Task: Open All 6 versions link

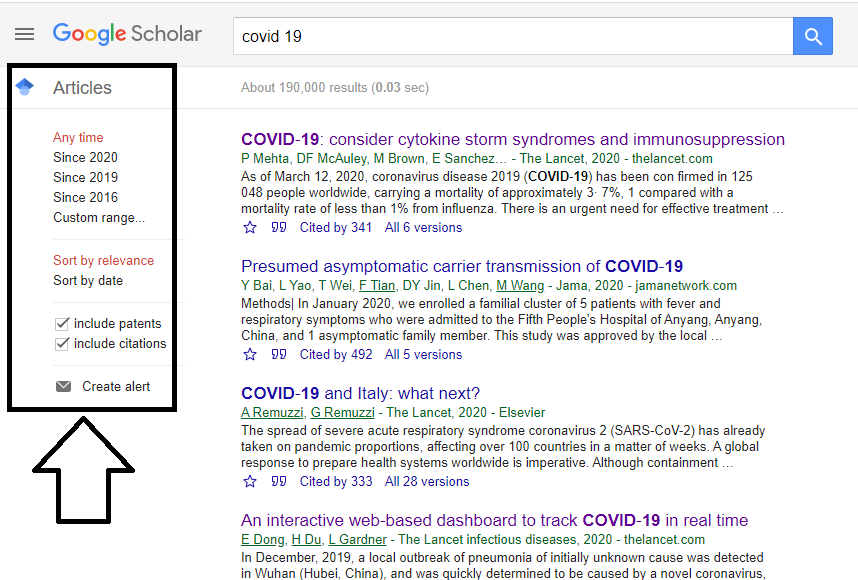Action: (424, 228)
